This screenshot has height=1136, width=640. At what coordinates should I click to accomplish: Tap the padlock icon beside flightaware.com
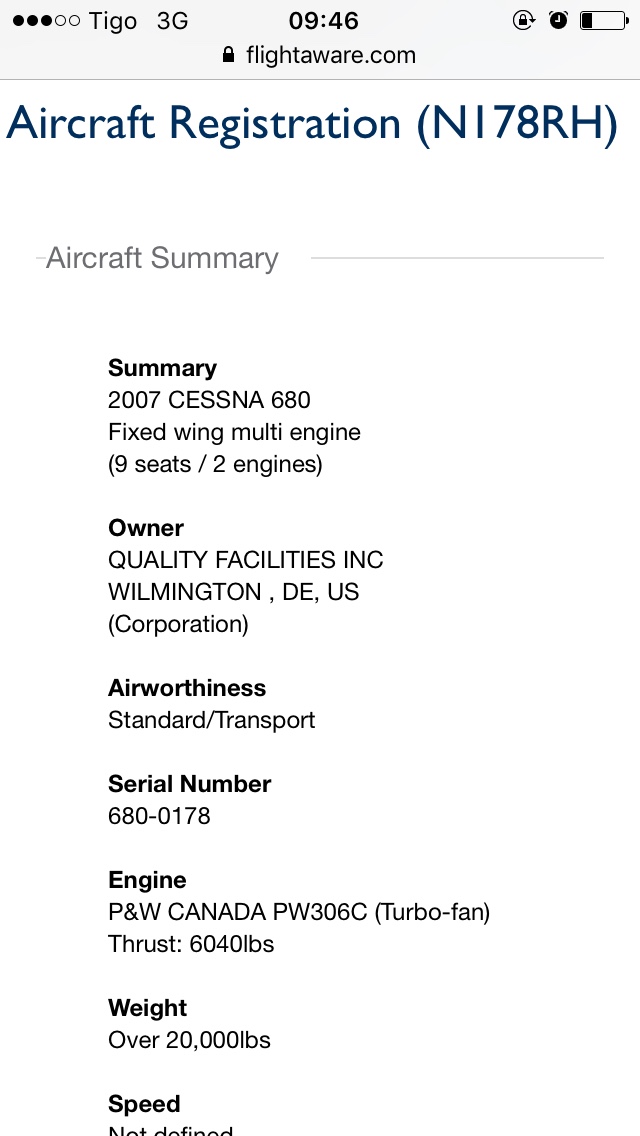(229, 54)
